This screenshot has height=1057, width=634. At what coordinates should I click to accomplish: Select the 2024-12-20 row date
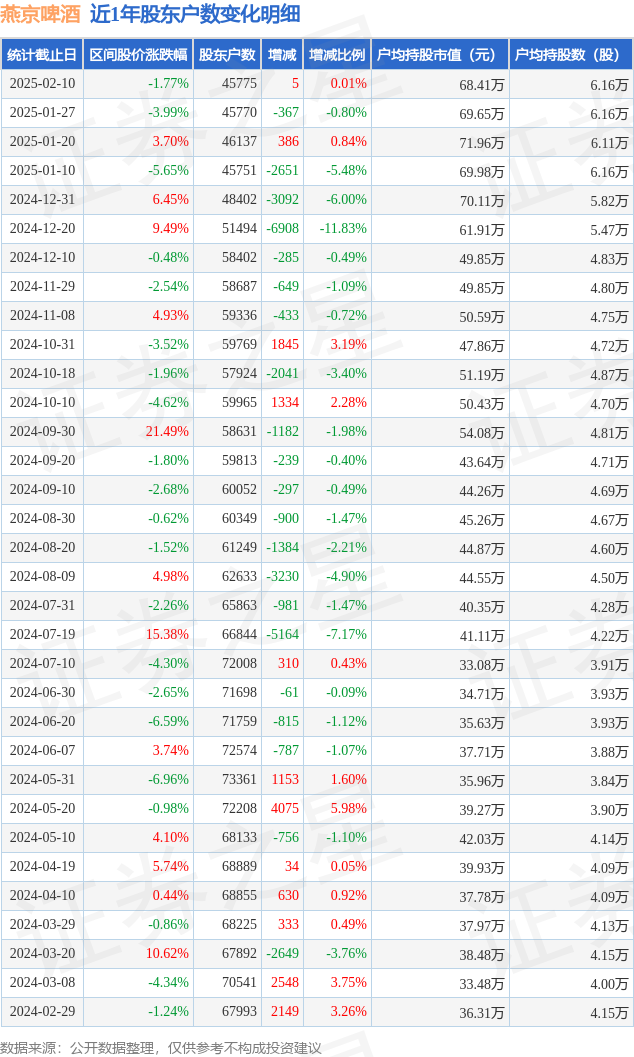(x=42, y=229)
